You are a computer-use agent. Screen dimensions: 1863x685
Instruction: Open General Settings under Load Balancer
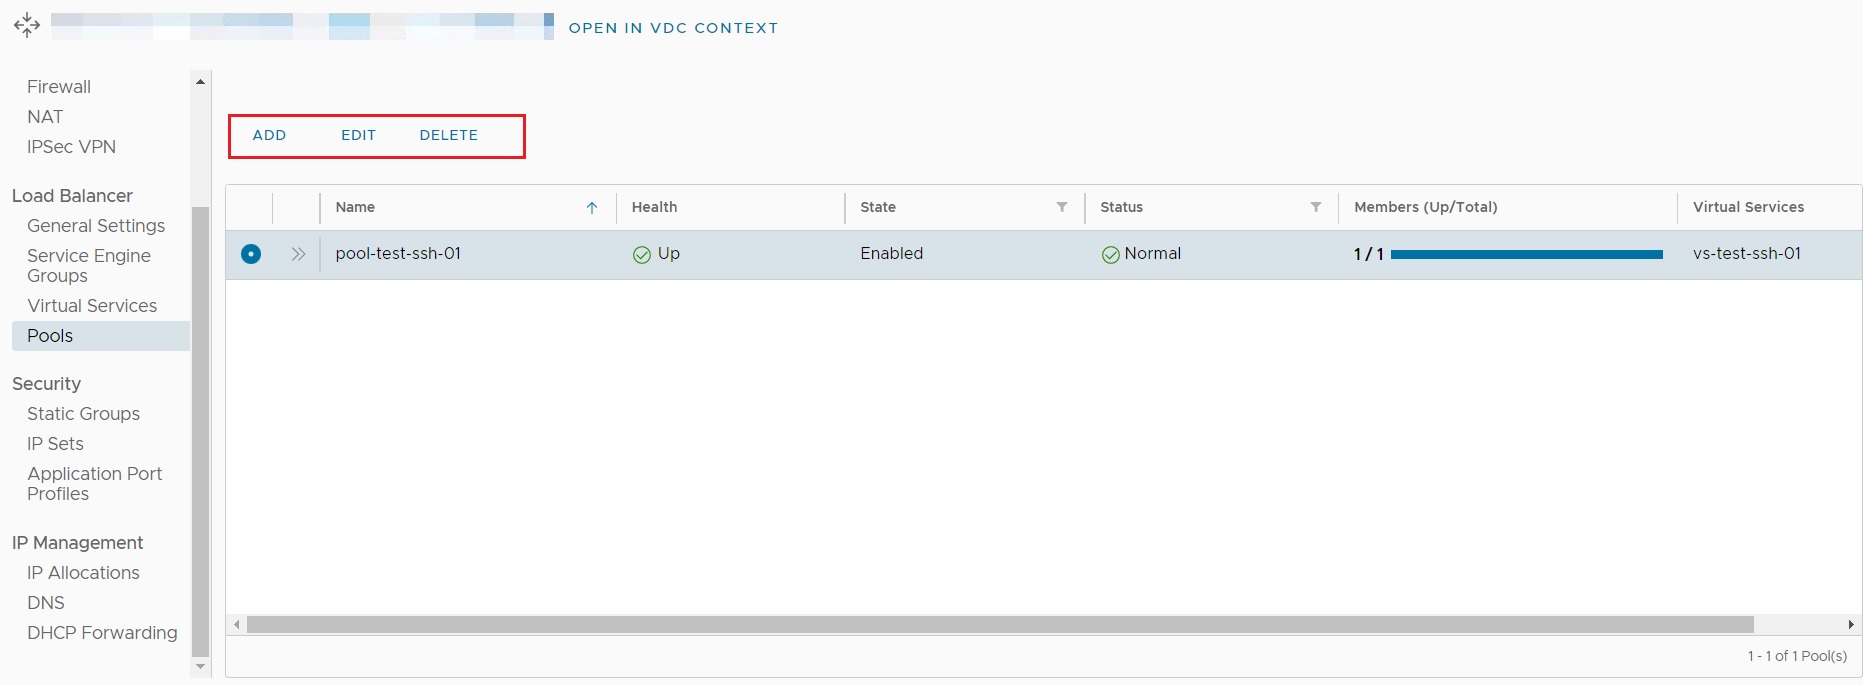pyautogui.click(x=96, y=226)
